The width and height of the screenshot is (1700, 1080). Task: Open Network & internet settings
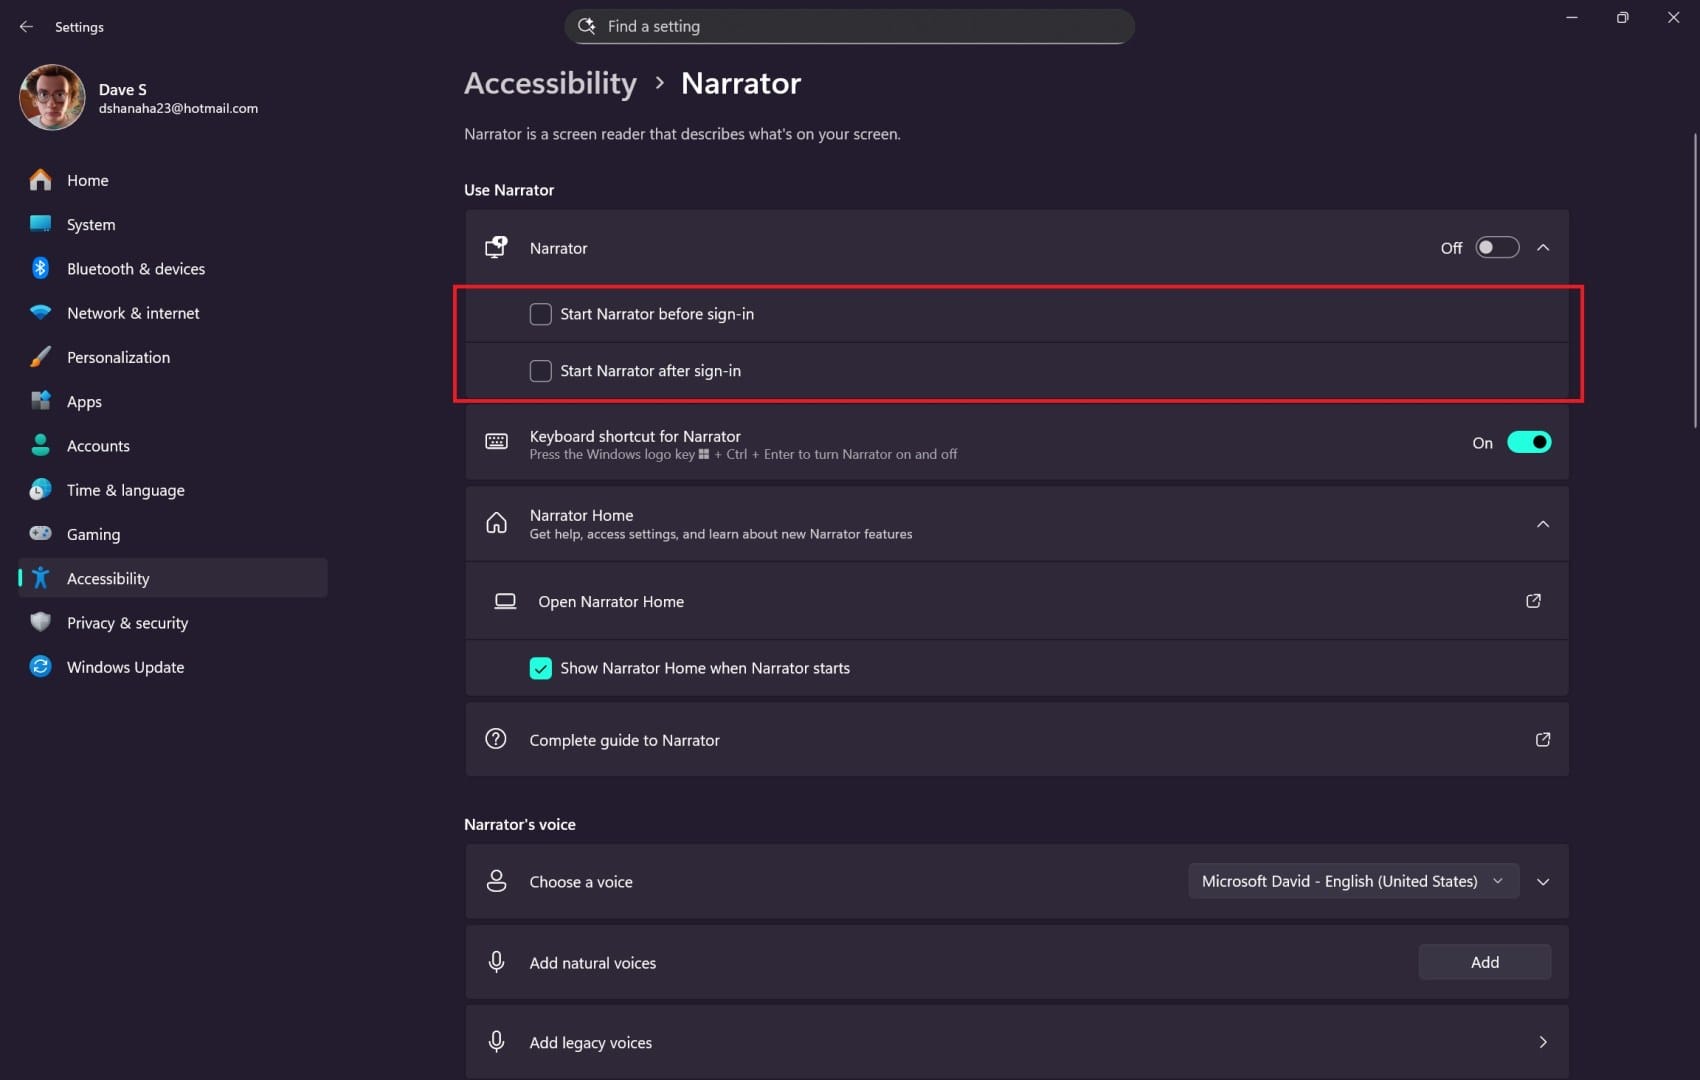pyautogui.click(x=132, y=312)
